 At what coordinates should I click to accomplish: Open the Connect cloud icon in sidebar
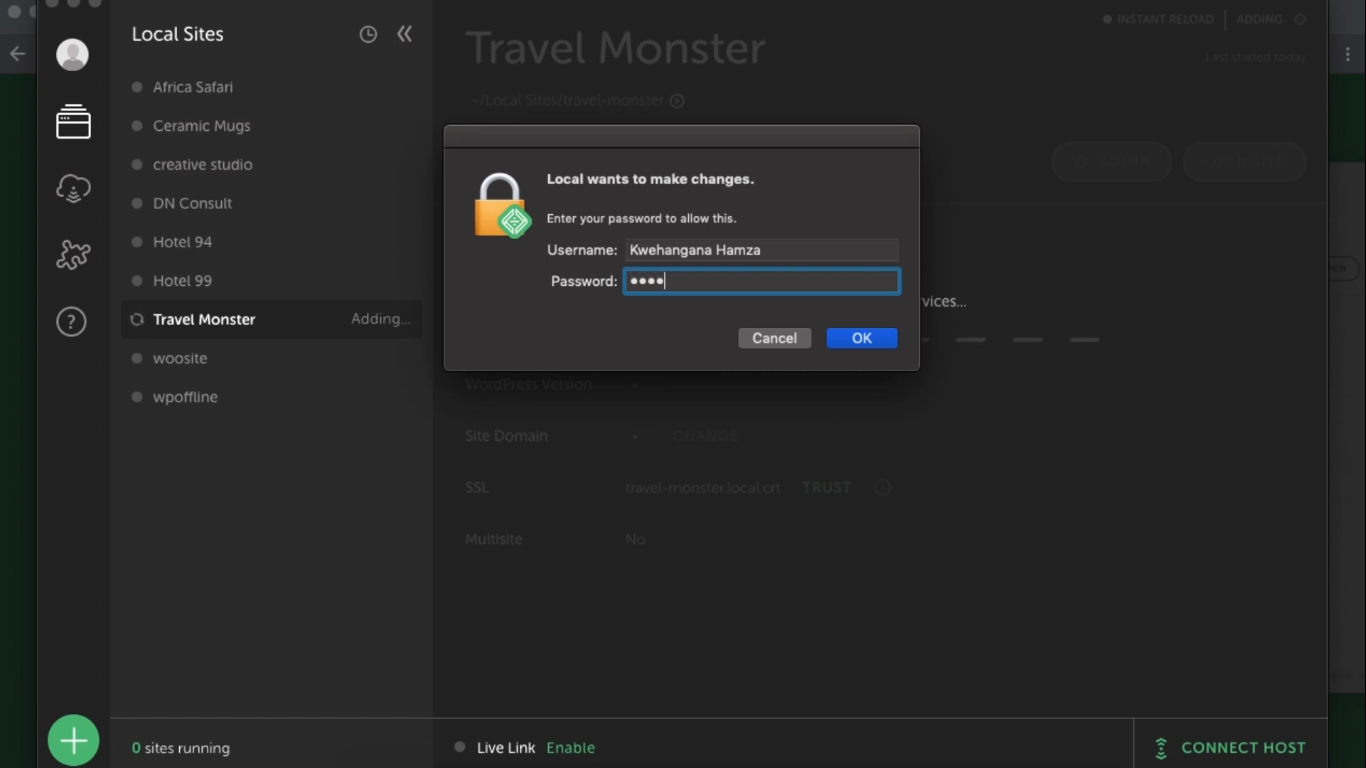pyautogui.click(x=73, y=188)
